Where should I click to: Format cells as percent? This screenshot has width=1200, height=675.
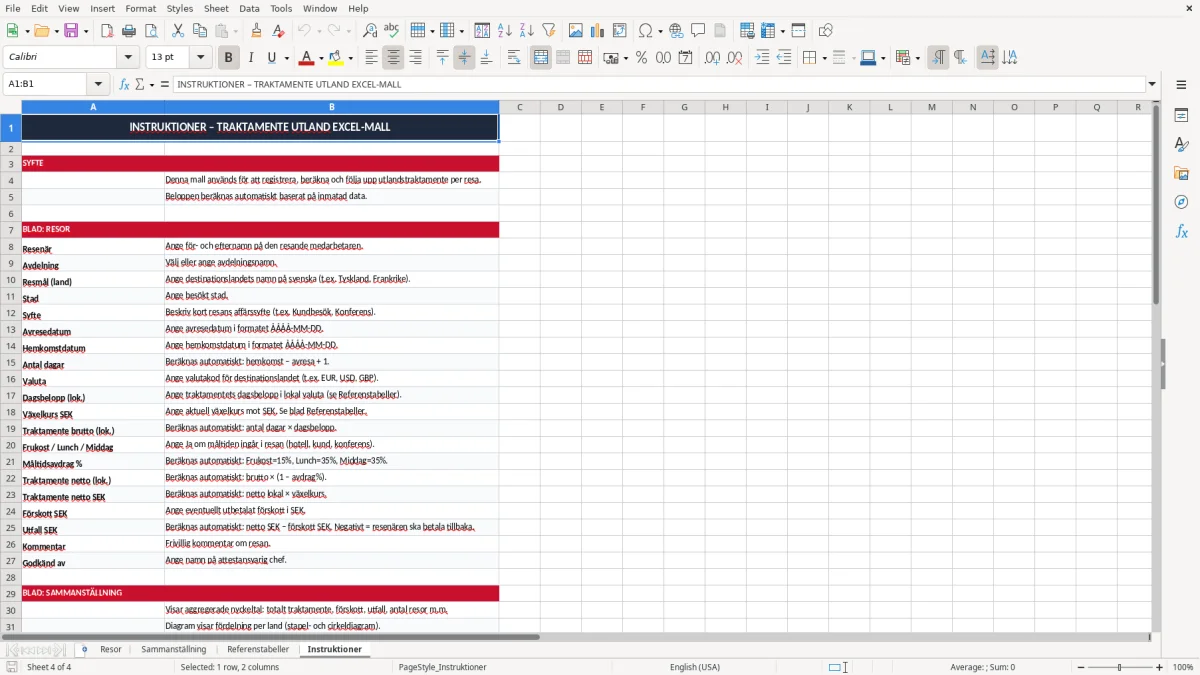point(641,58)
